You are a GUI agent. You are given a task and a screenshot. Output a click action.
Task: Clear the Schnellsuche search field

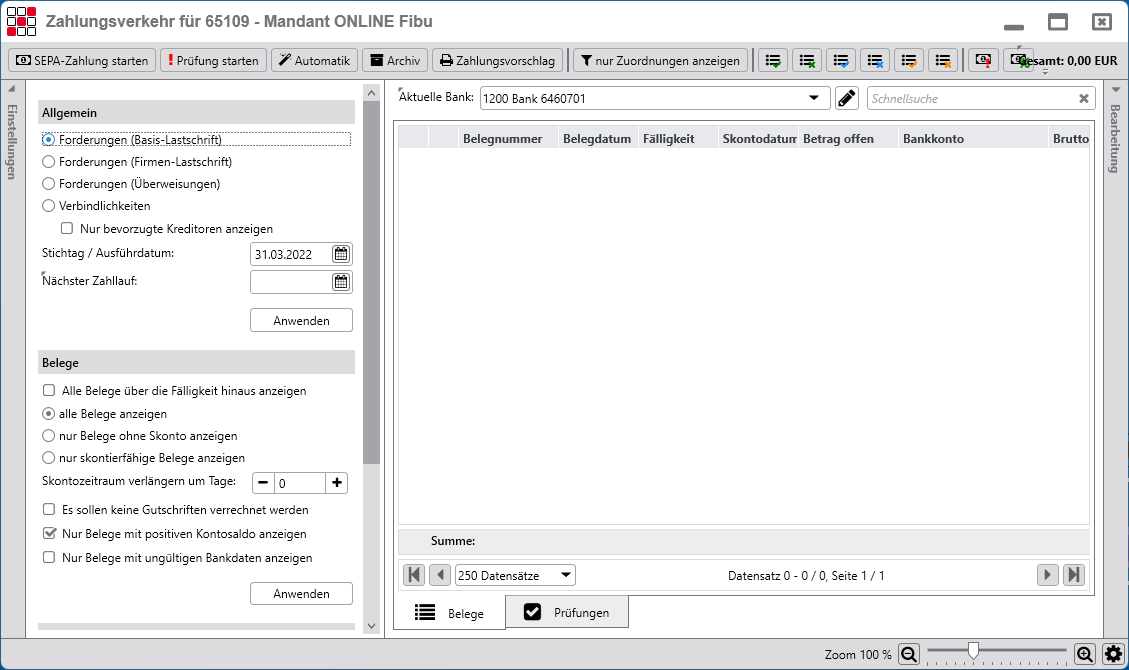(1085, 98)
